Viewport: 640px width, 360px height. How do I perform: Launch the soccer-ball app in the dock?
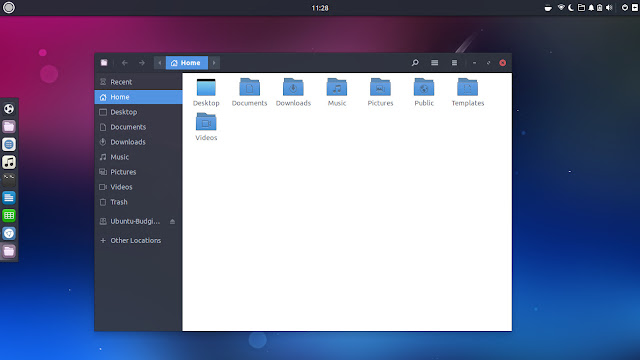pos(9,109)
